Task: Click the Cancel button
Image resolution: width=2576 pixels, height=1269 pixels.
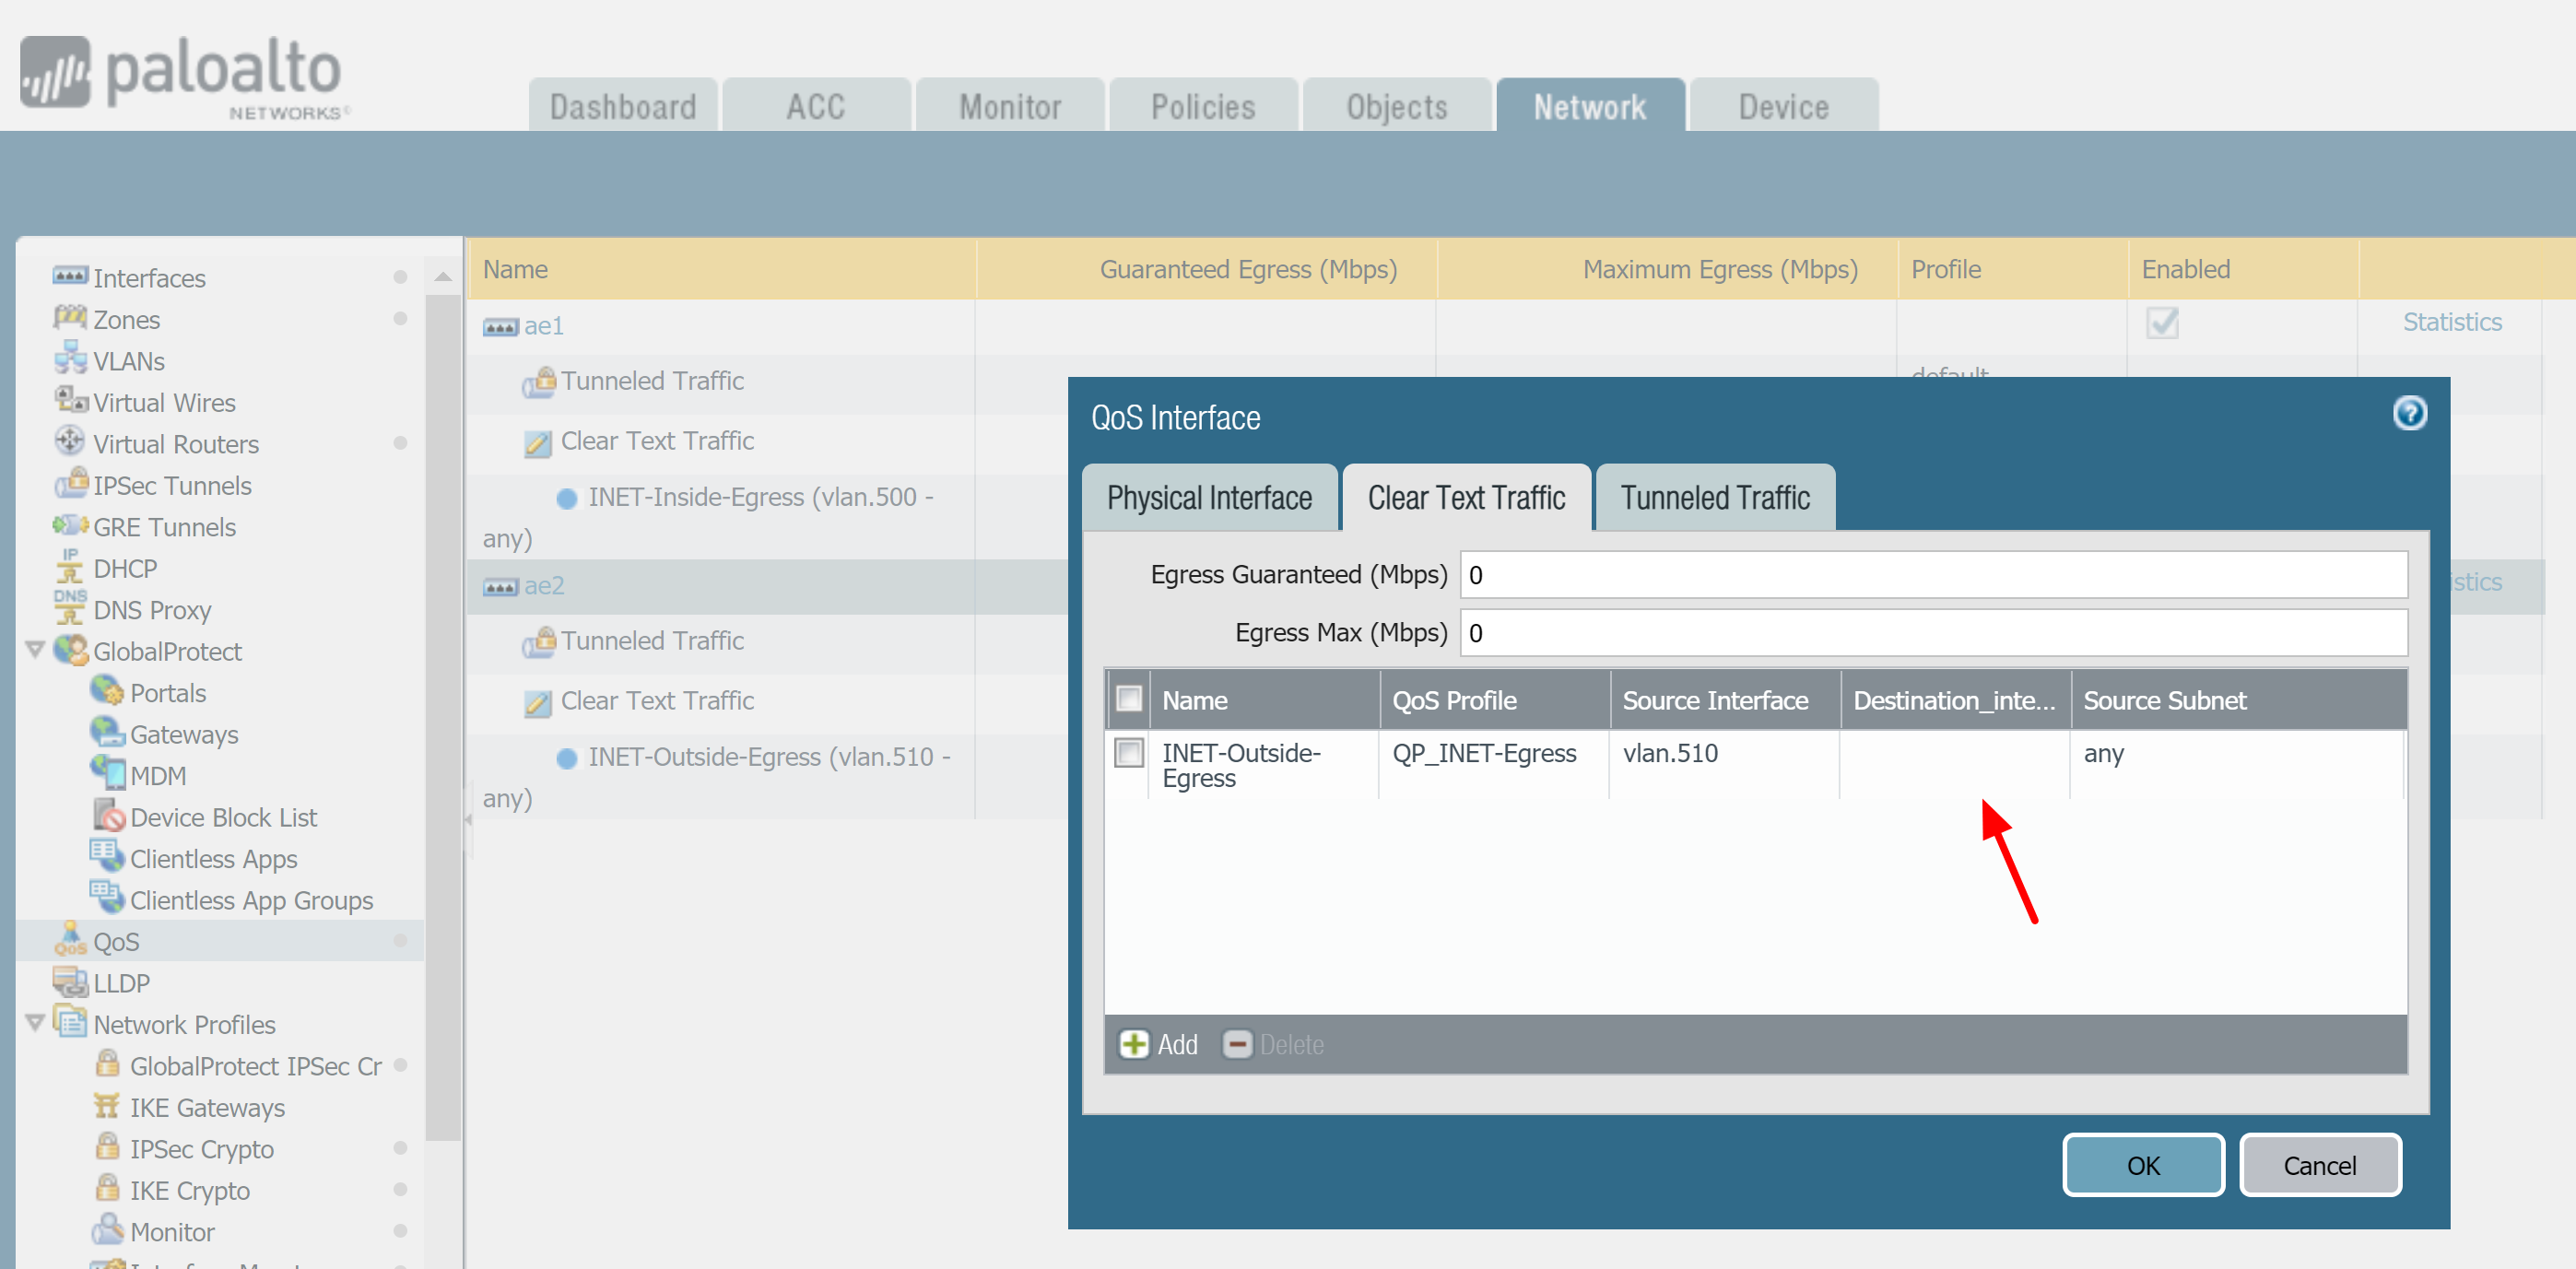Action: (2319, 1165)
